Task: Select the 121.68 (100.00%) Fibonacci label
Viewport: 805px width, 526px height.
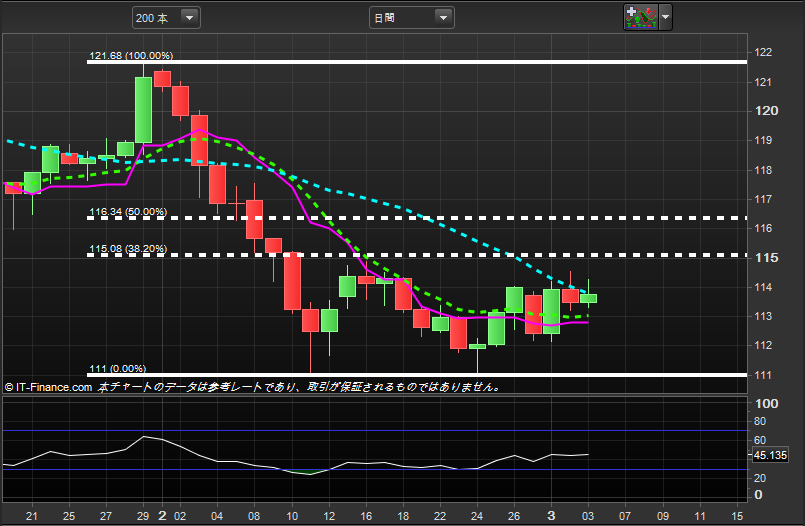Action: [131, 55]
